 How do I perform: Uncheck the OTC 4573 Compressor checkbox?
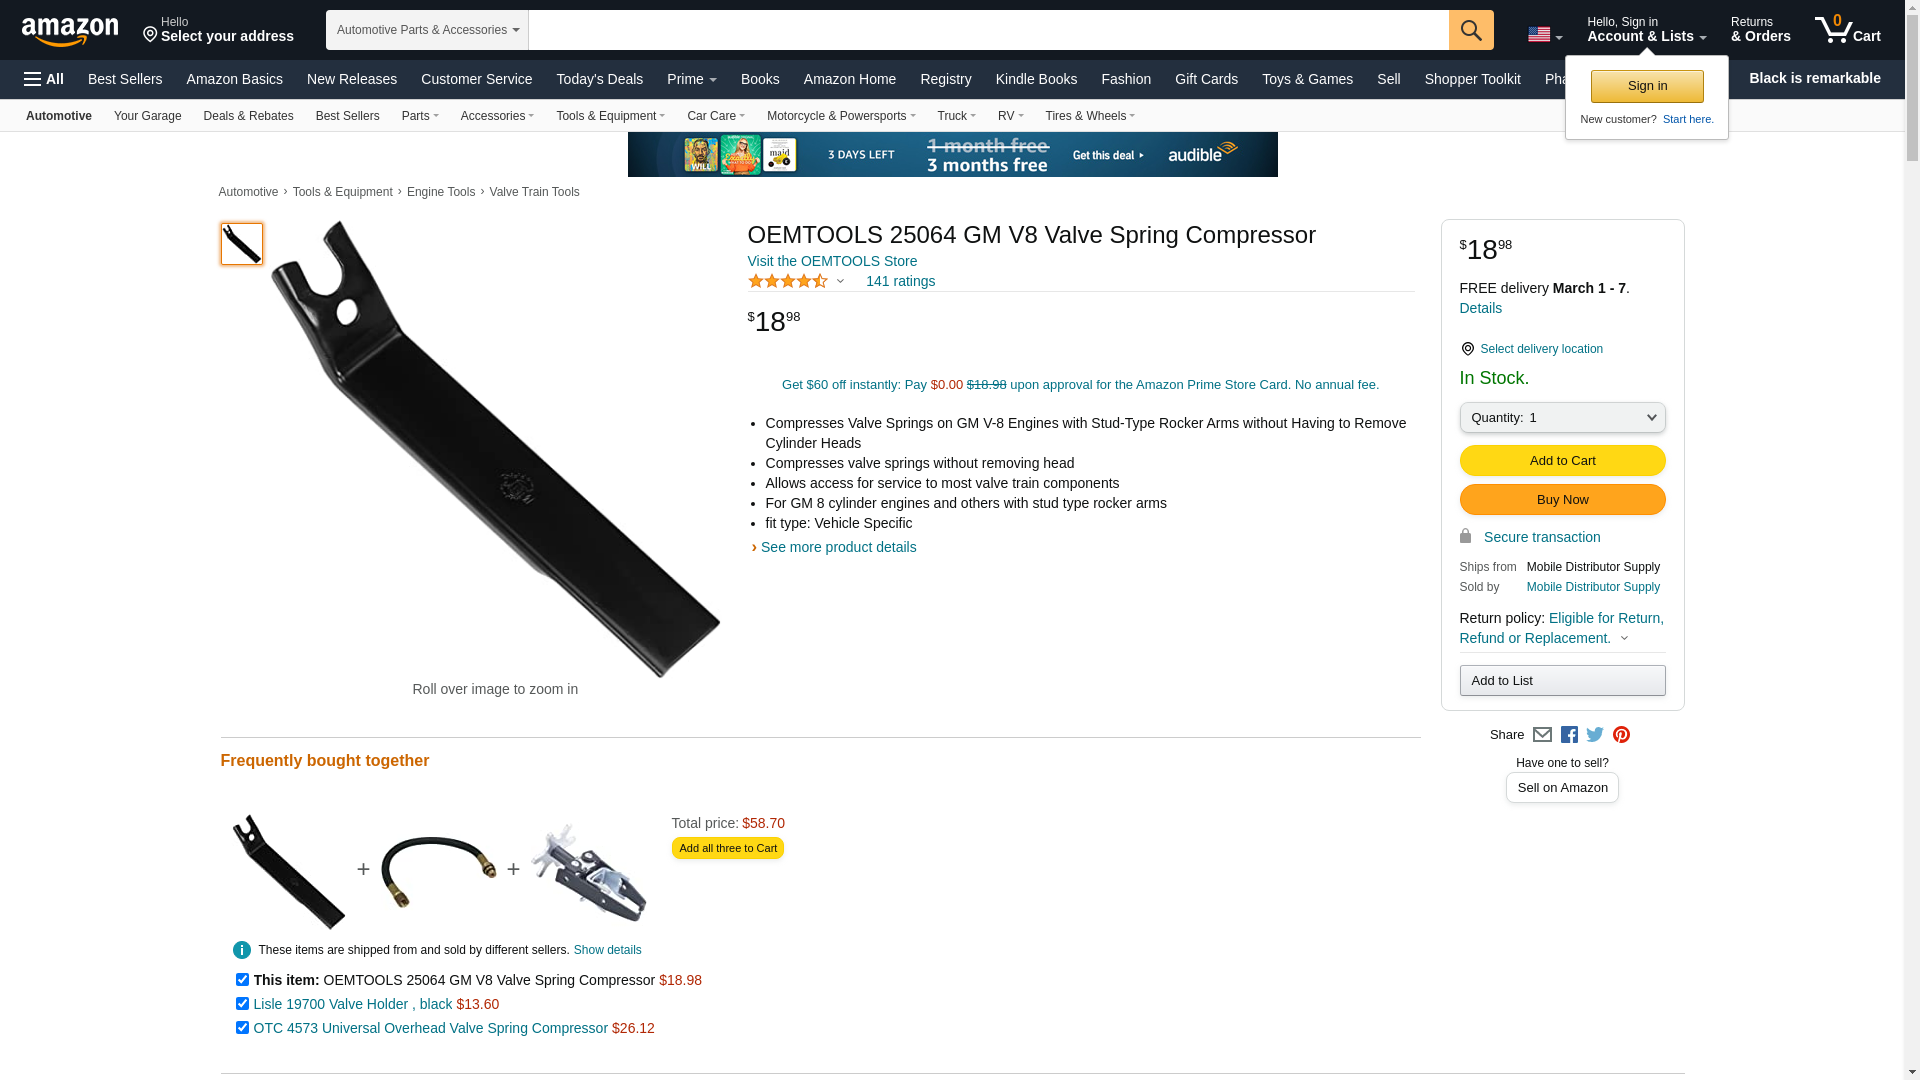(242, 1028)
